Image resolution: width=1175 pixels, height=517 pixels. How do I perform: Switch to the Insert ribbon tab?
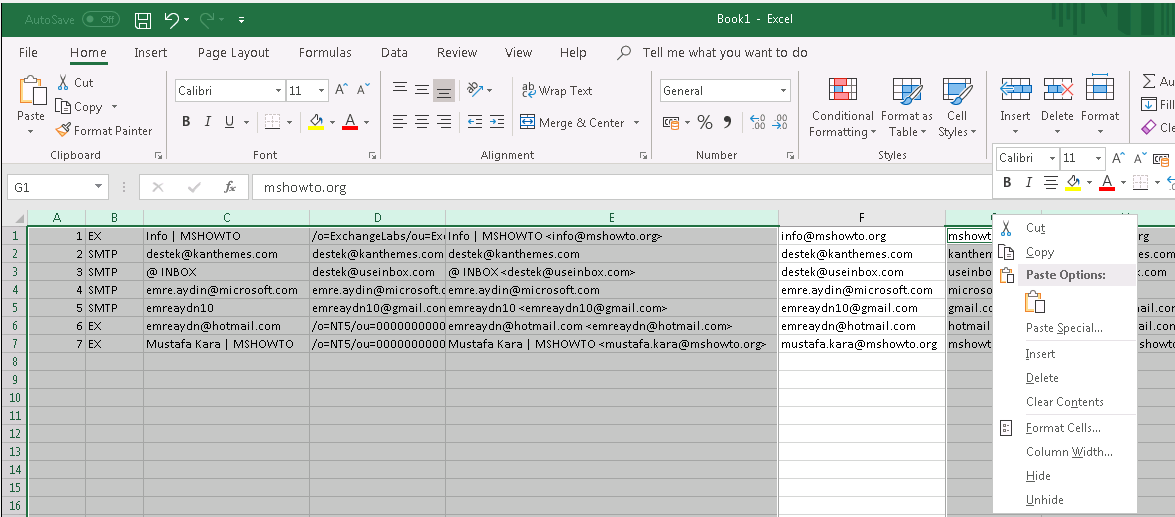tap(151, 52)
